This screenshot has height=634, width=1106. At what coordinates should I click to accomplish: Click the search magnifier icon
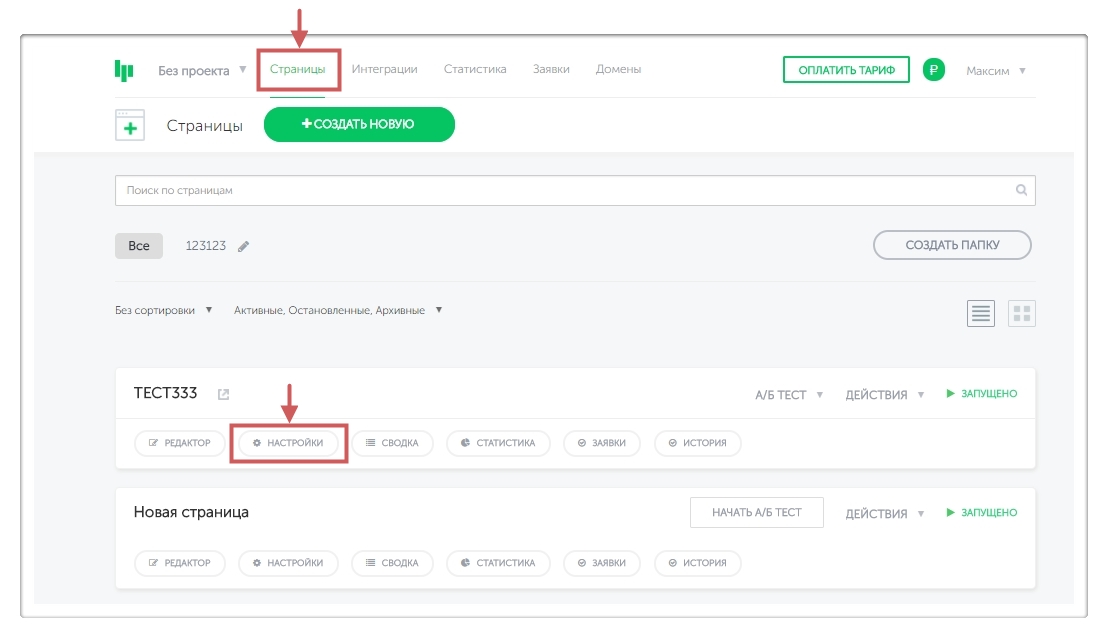[x=1021, y=190]
